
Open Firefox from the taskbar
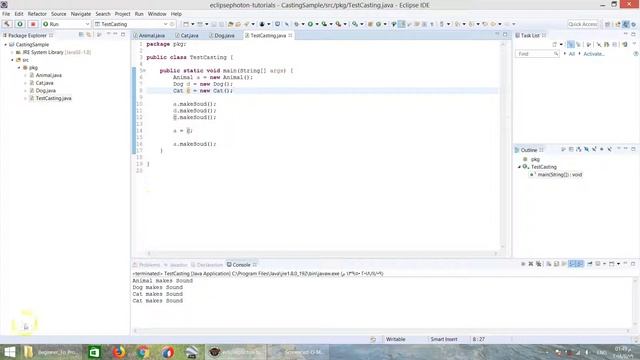[119, 352]
